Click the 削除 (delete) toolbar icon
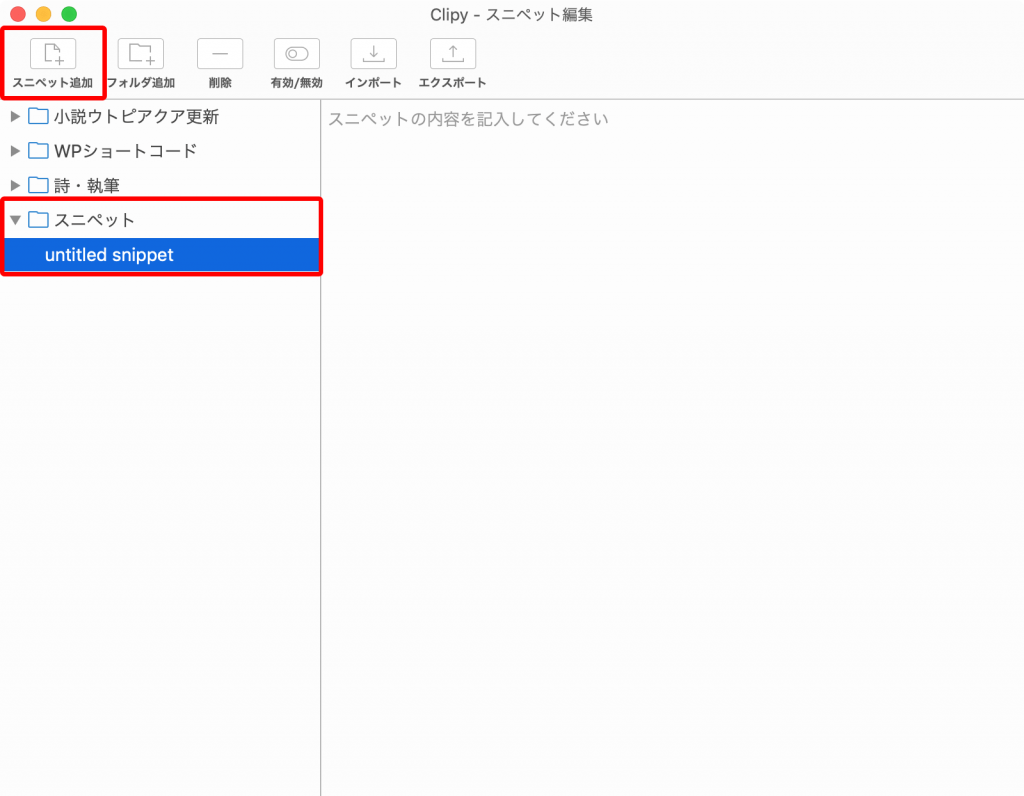 tap(220, 54)
